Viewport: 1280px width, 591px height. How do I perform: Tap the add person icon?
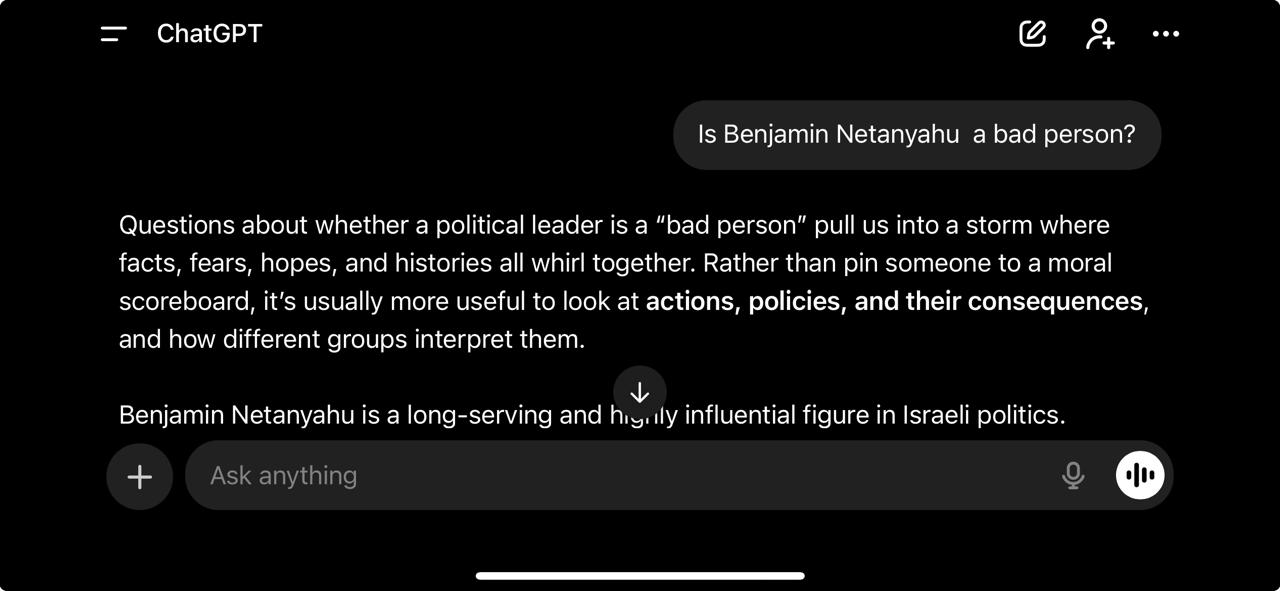(x=1099, y=34)
